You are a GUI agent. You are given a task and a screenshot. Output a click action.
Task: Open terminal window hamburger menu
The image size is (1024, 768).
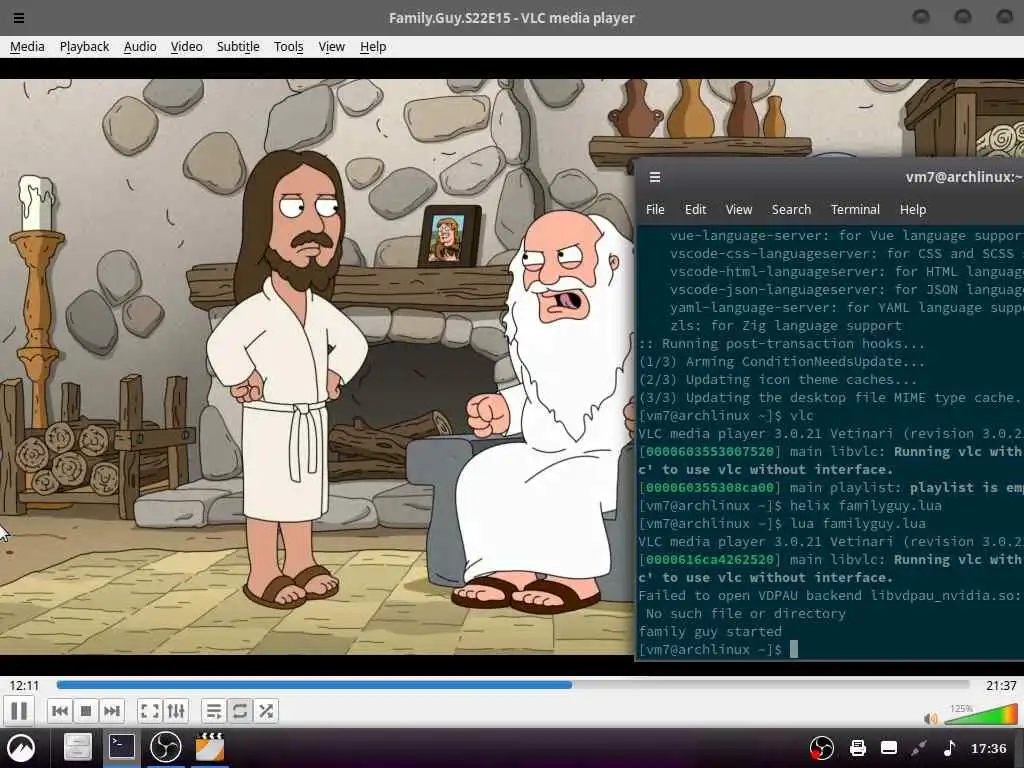(655, 177)
